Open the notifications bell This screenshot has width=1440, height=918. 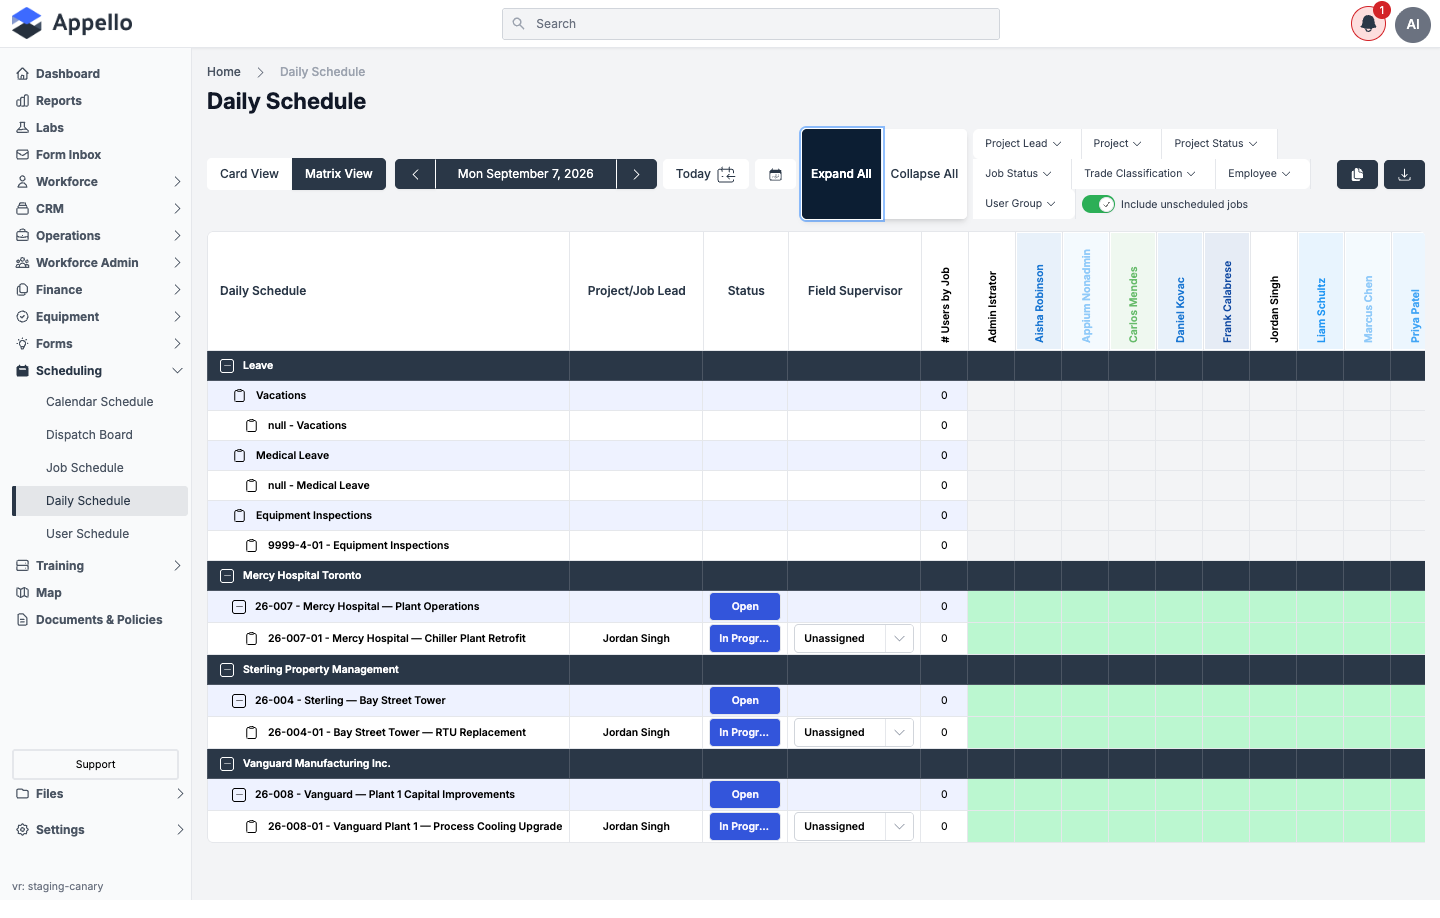point(1368,24)
